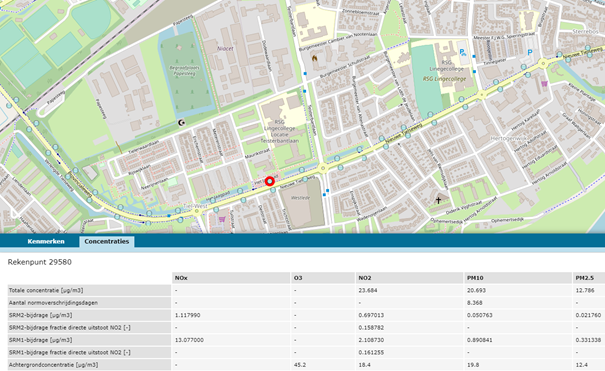Click the PM2.5 SRM2 value 0.021760
Viewport: 605px width, 371px height.
[588, 315]
